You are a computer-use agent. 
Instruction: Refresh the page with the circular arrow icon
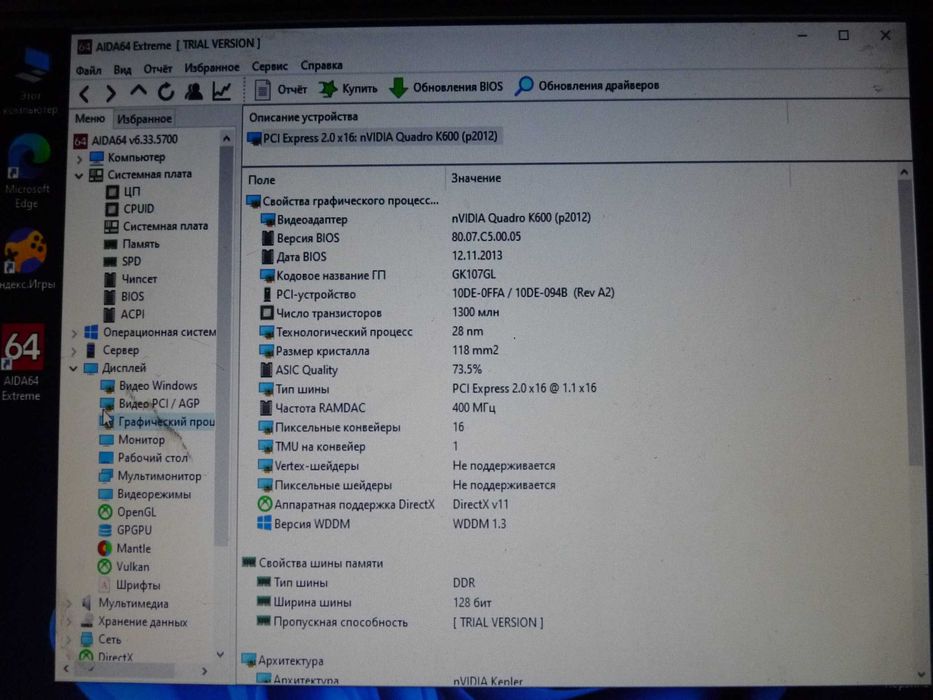(165, 91)
